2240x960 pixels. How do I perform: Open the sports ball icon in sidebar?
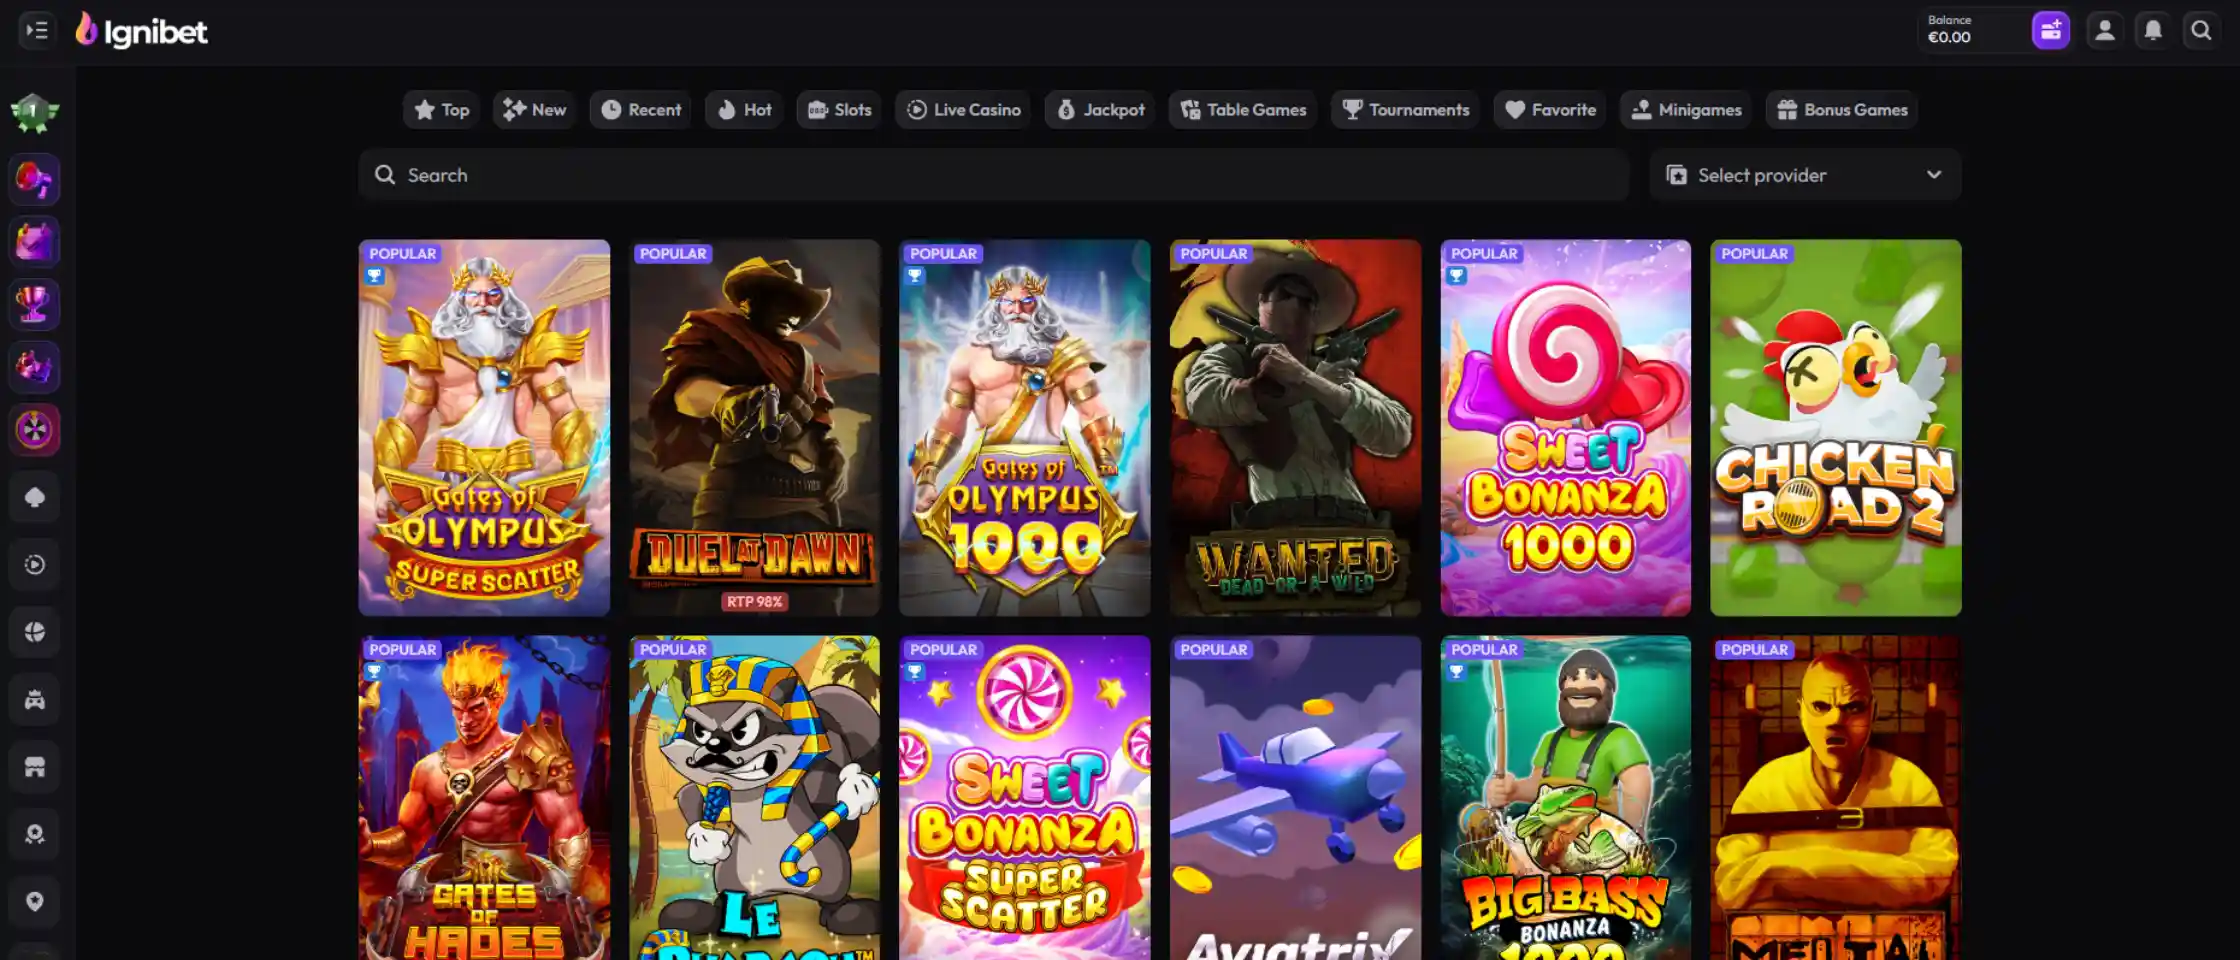tap(34, 632)
